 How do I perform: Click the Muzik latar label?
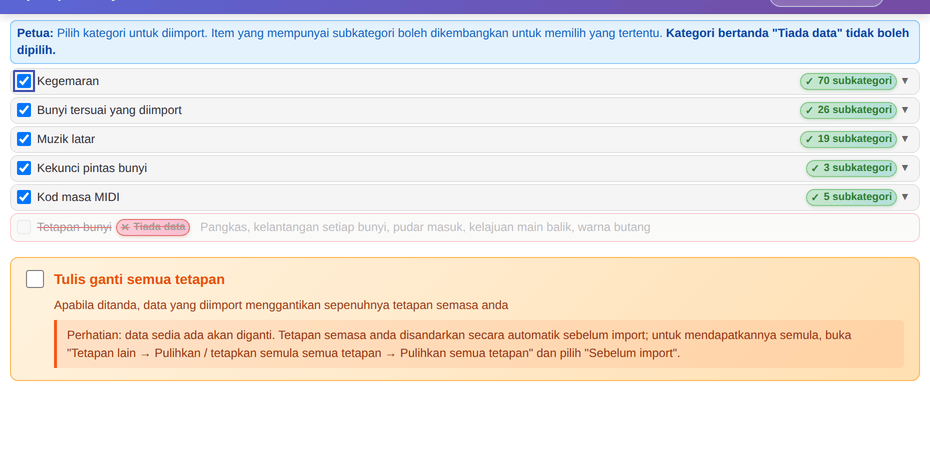66,139
